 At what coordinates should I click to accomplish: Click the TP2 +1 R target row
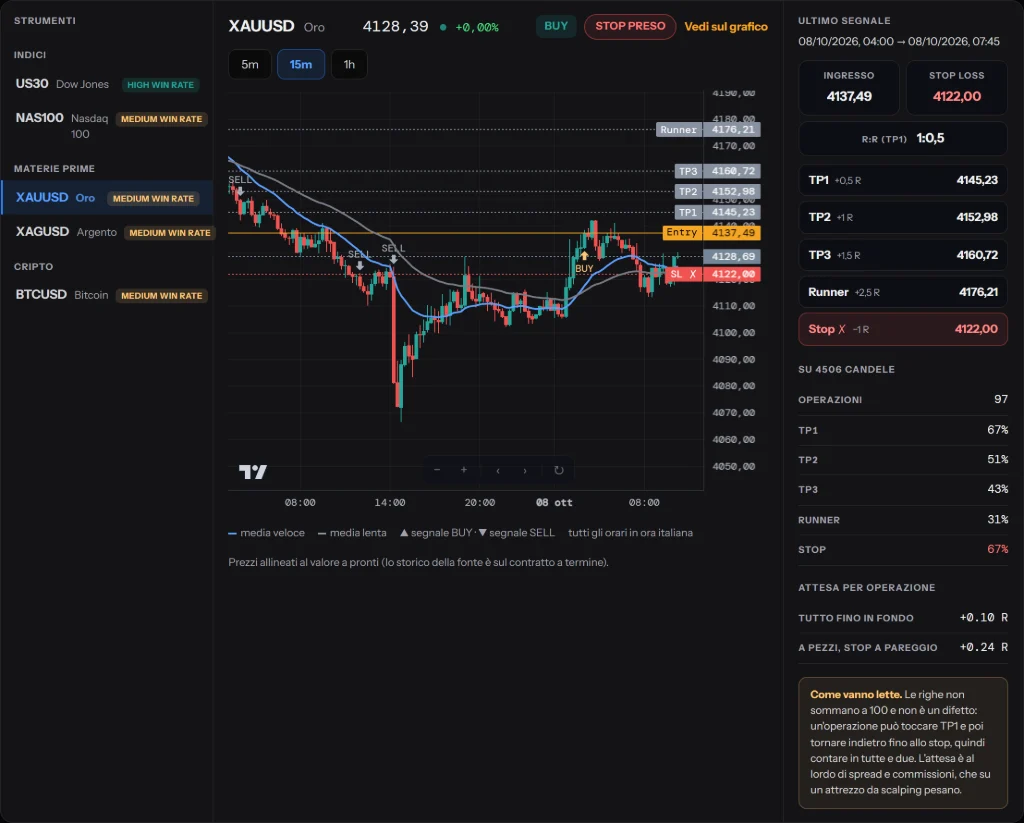903,218
